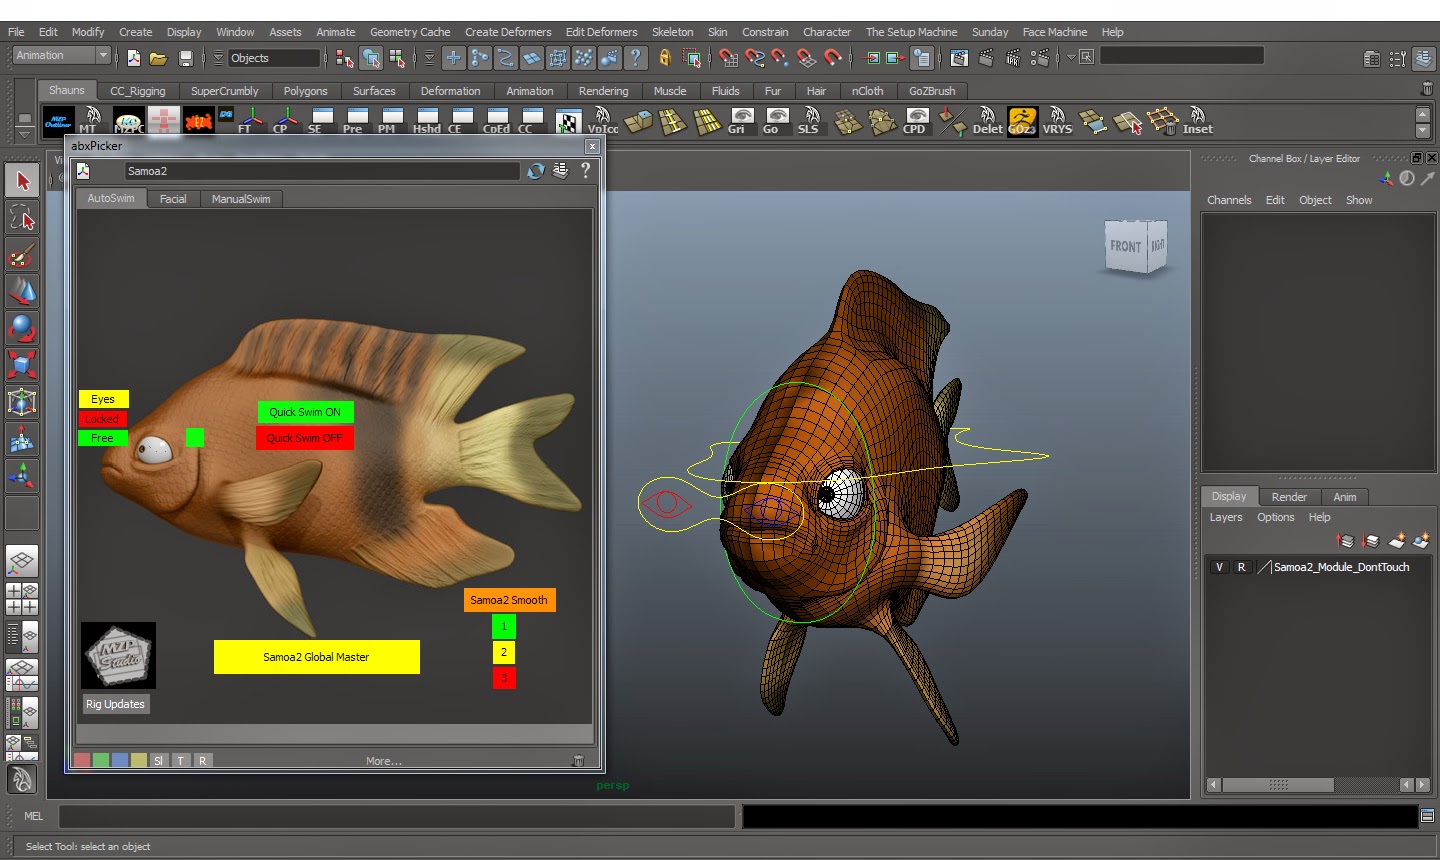Switch to single perspective view layout
The width and height of the screenshot is (1440, 860).
click(22, 562)
